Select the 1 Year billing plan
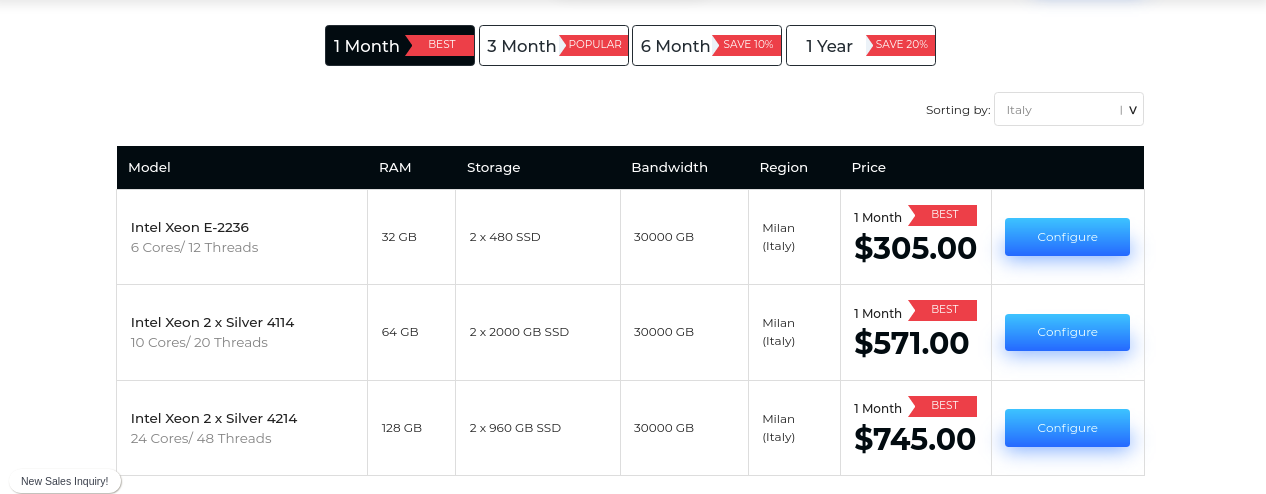Viewport: 1266px width, 494px height. click(x=829, y=46)
